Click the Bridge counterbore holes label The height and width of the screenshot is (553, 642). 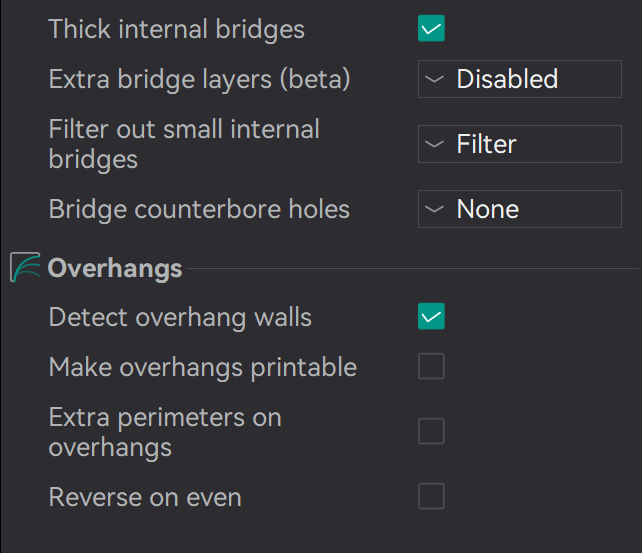[199, 209]
